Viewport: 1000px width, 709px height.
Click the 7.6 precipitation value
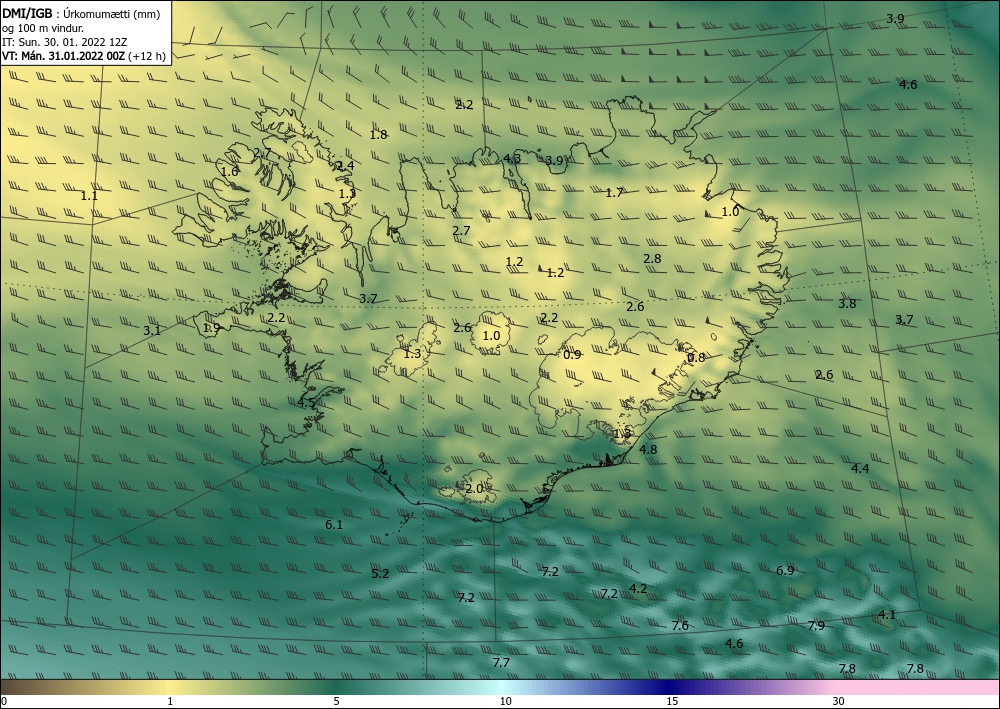point(680,625)
